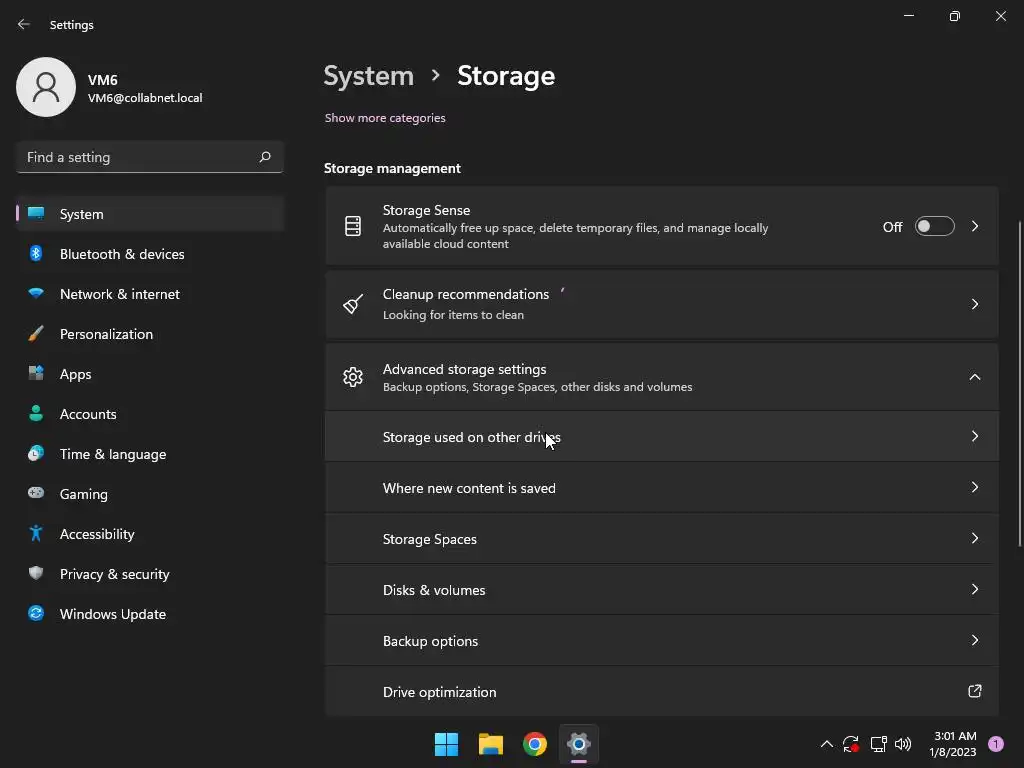
Task: Open Disks & volumes page
Action: point(661,590)
